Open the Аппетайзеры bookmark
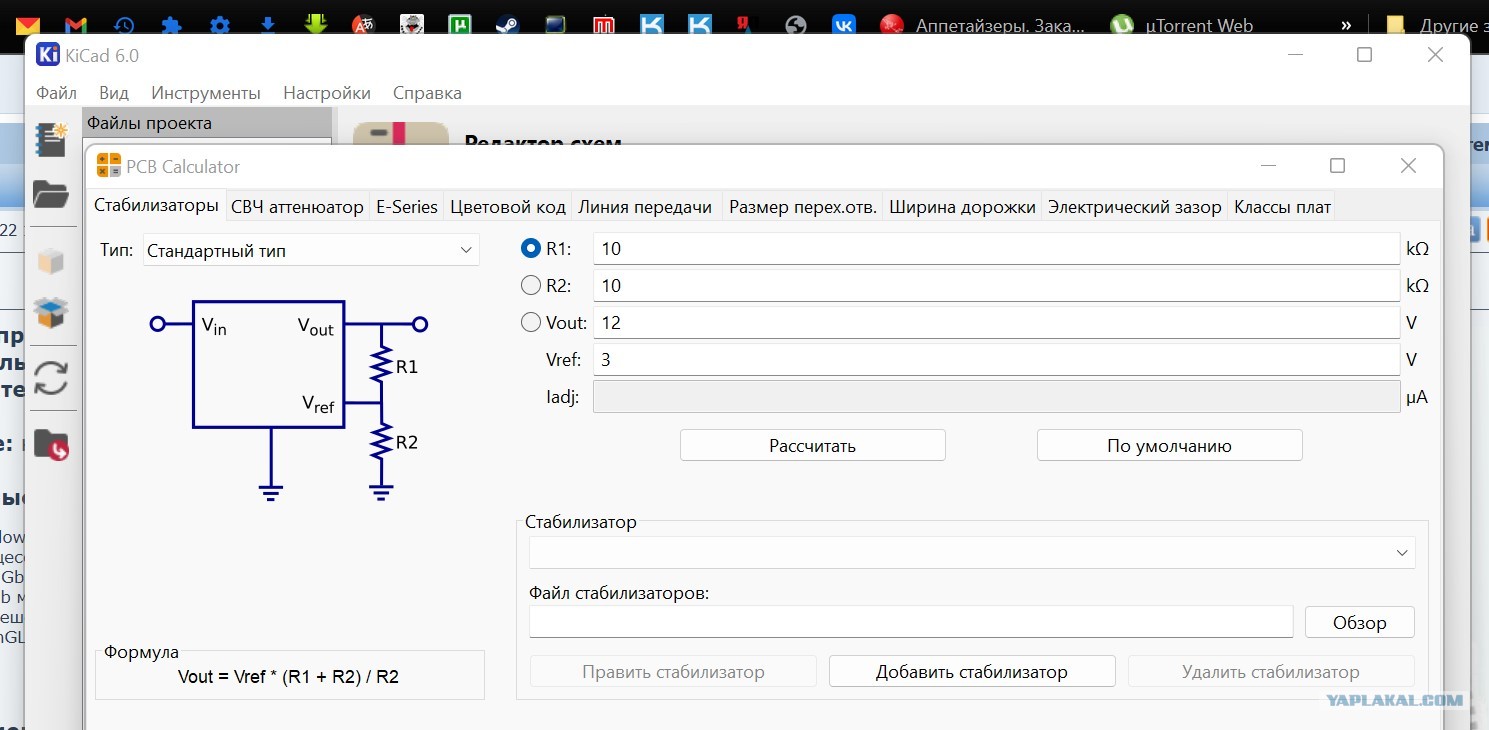Image resolution: width=1489 pixels, height=730 pixels. pos(983,26)
